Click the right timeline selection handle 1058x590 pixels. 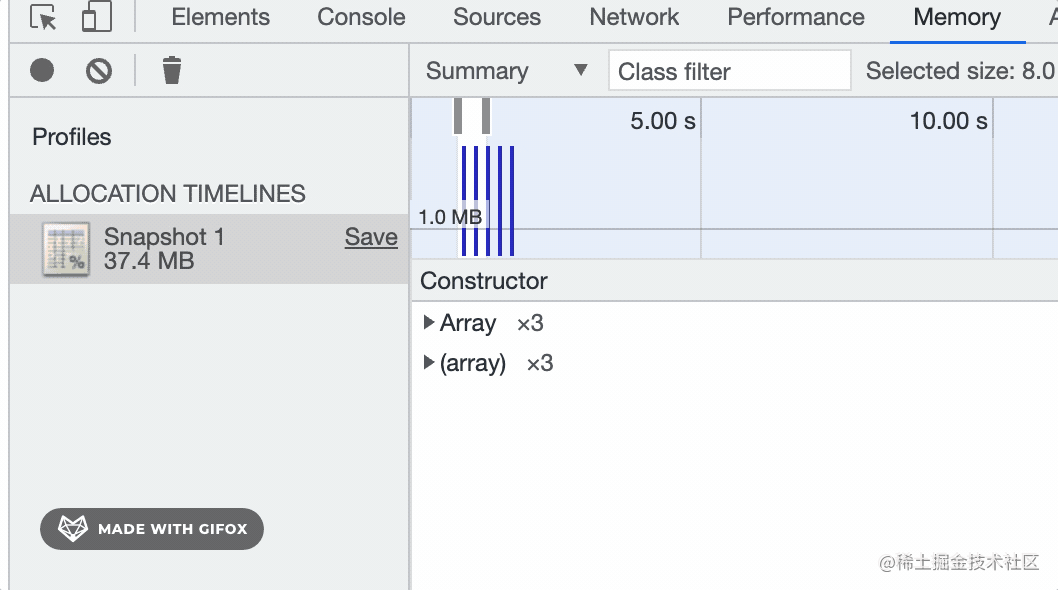pos(486,116)
